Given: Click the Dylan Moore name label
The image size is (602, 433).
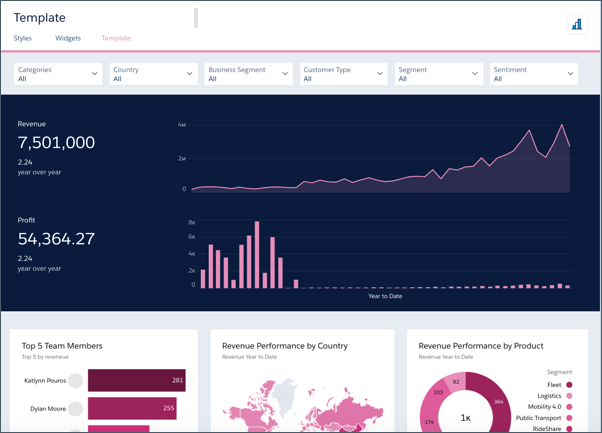Looking at the screenshot, I should pyautogui.click(x=48, y=409).
